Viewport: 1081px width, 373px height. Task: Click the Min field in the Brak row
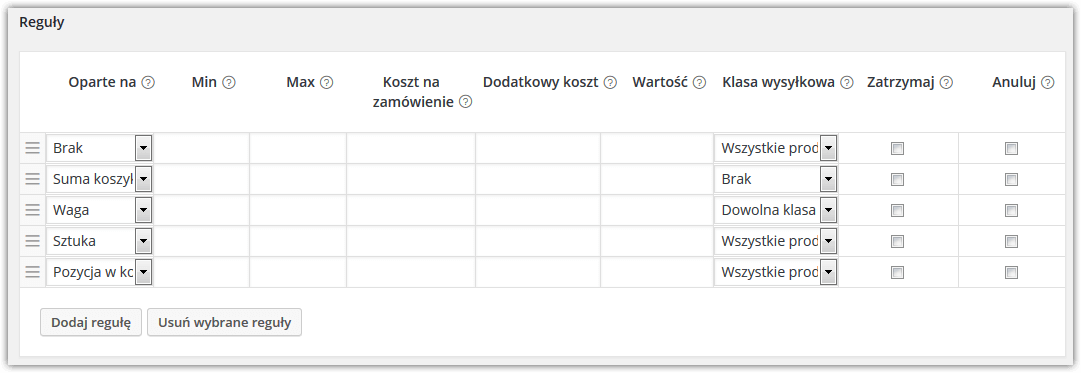click(201, 148)
